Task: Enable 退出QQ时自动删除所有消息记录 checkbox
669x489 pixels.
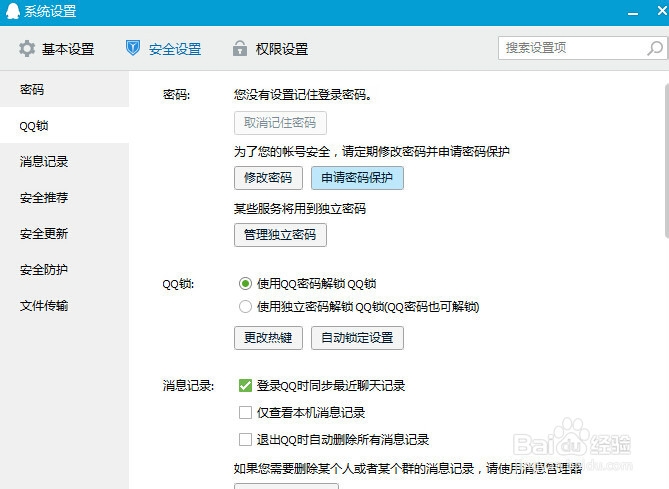Action: point(245,440)
